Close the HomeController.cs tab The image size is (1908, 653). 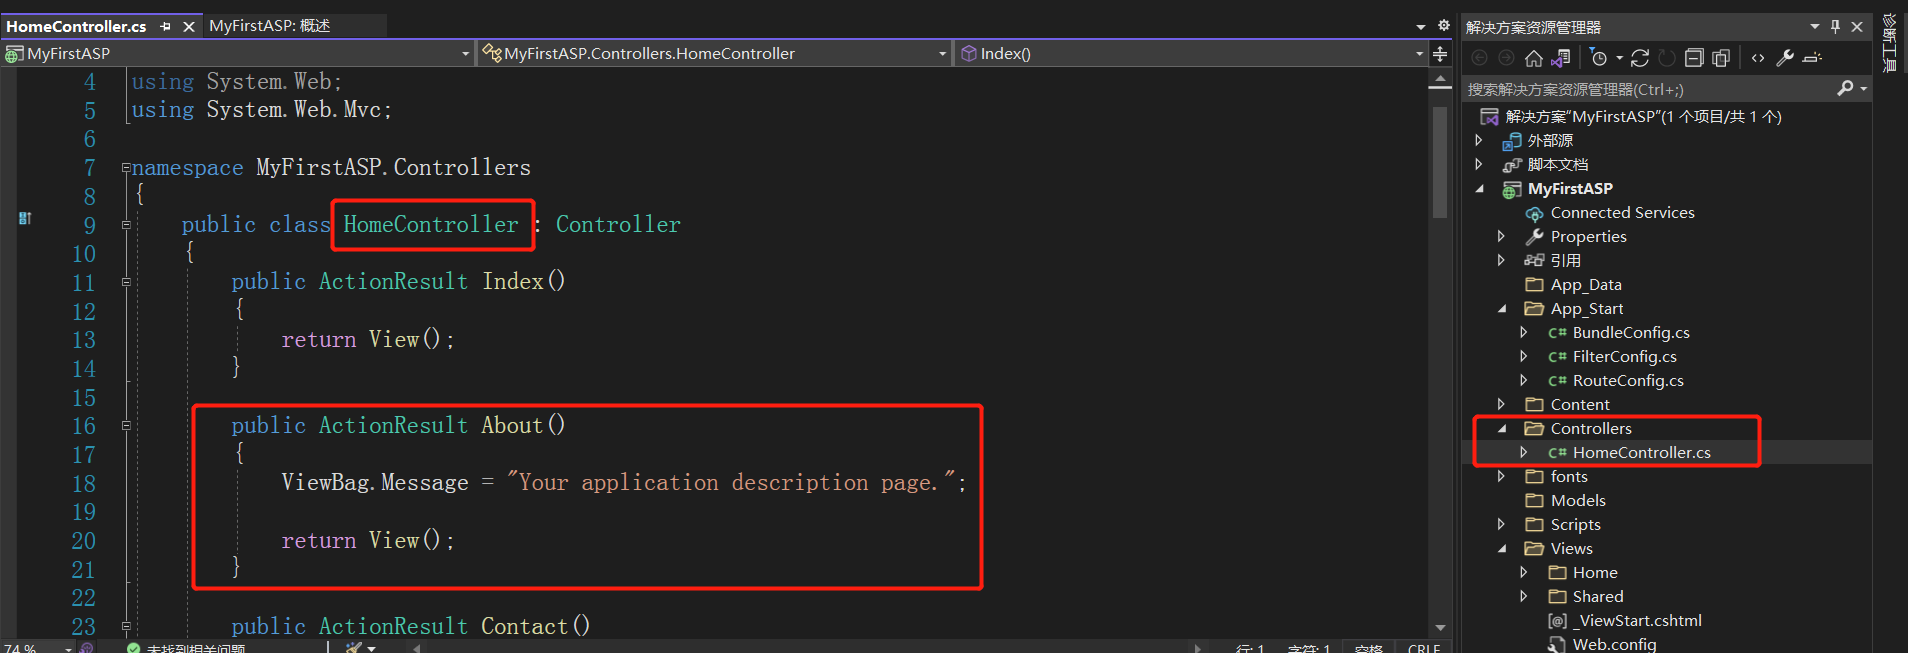click(x=188, y=26)
